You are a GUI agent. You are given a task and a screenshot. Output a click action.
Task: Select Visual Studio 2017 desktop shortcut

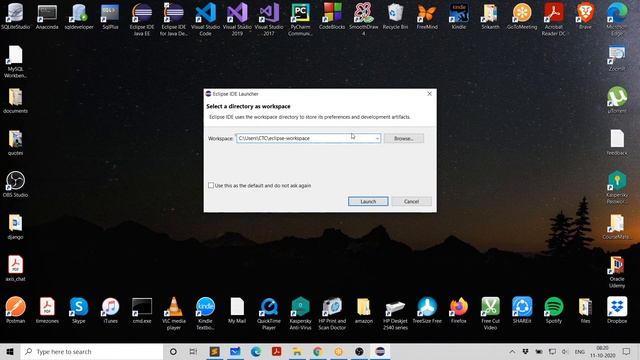pos(269,19)
